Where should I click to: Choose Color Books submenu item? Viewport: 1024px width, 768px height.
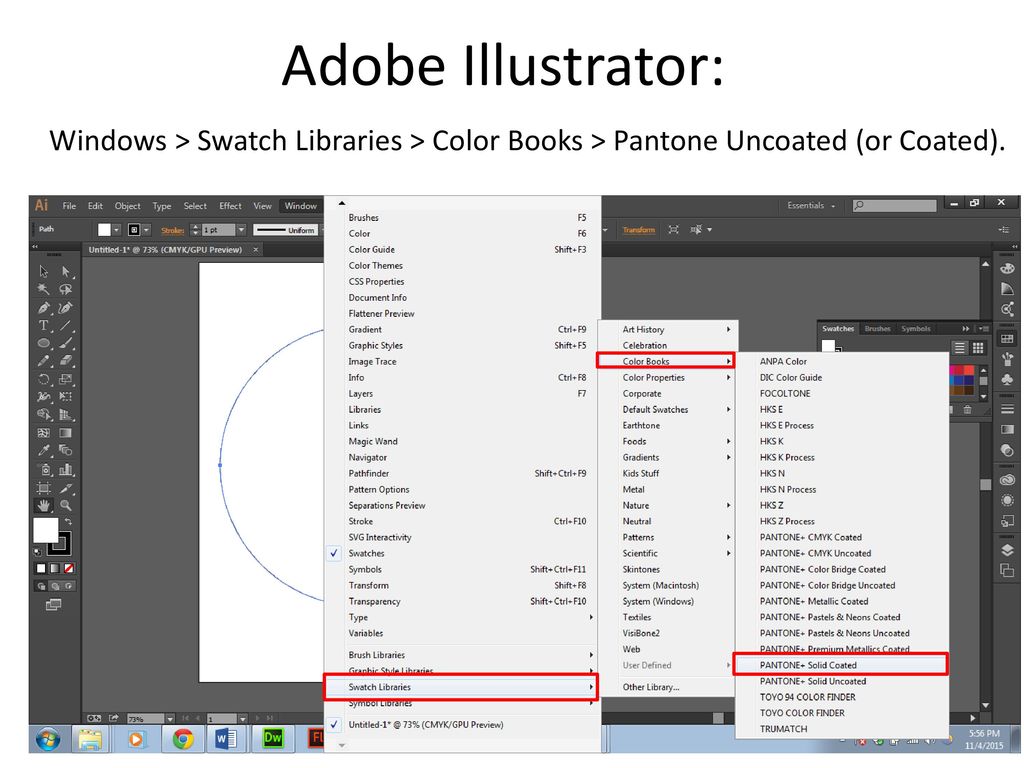pos(665,361)
